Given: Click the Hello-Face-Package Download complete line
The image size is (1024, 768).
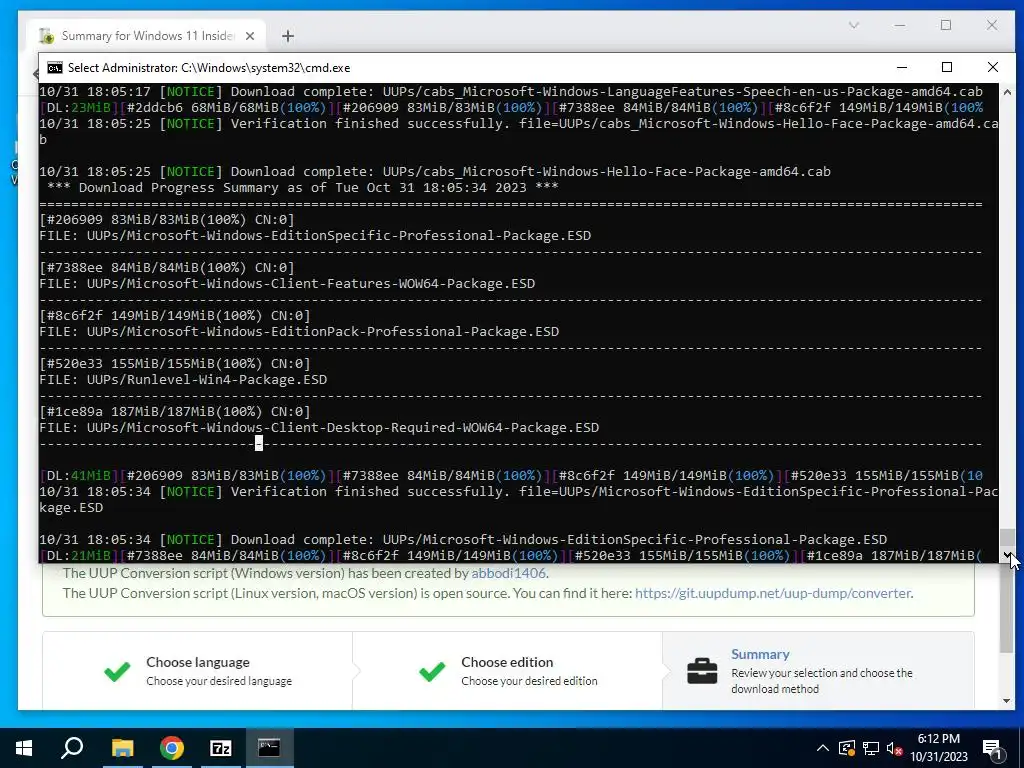Looking at the screenshot, I should (434, 172).
